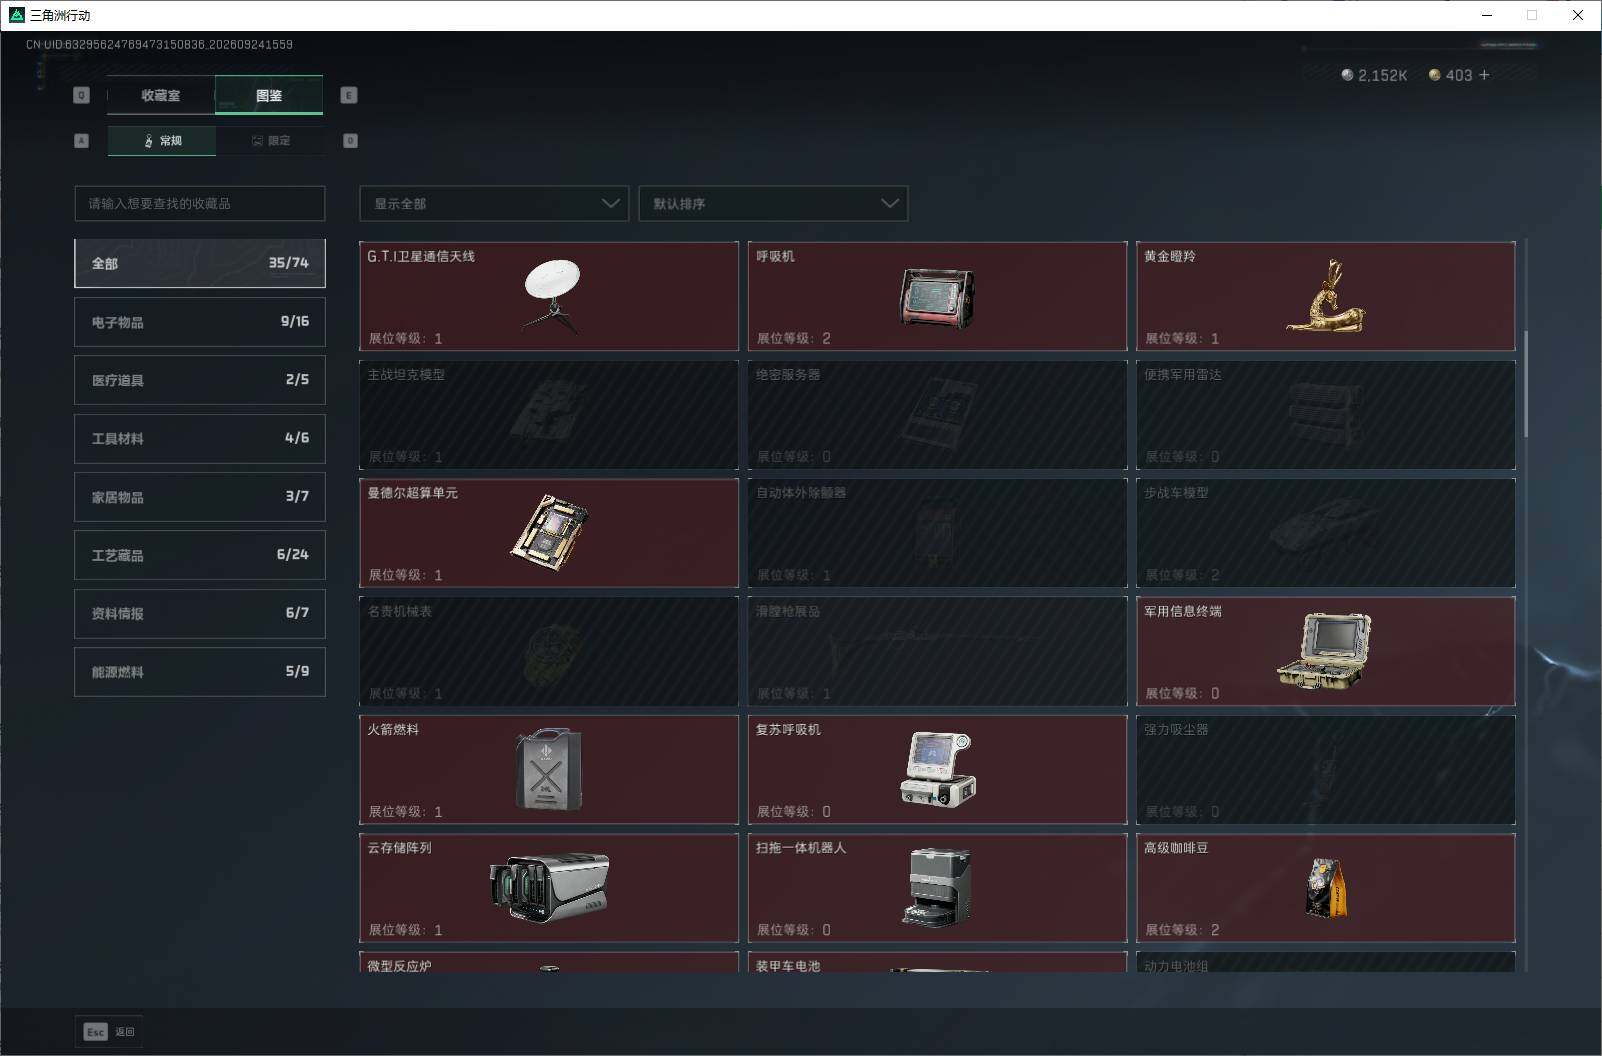Click the 军用信息终端 terminal case icon
Screen dimensions: 1602x1056
1324,650
